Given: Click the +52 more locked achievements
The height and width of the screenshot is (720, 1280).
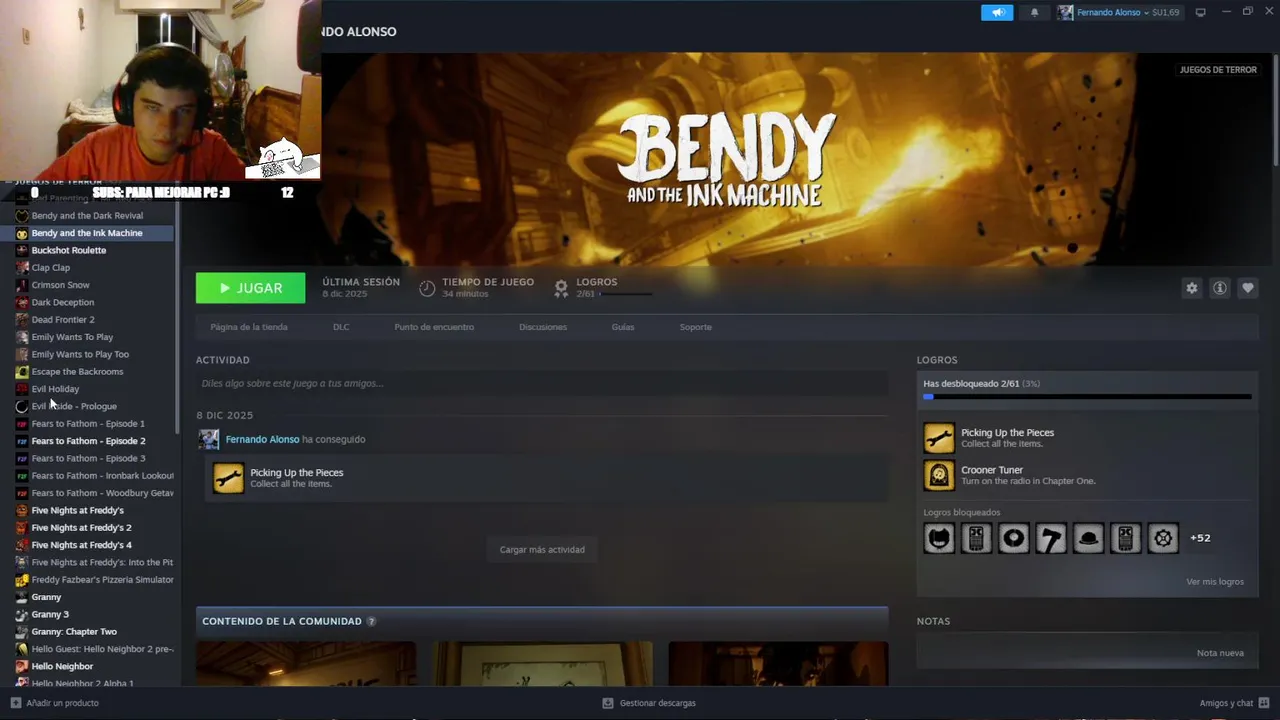Looking at the screenshot, I should (x=1200, y=538).
